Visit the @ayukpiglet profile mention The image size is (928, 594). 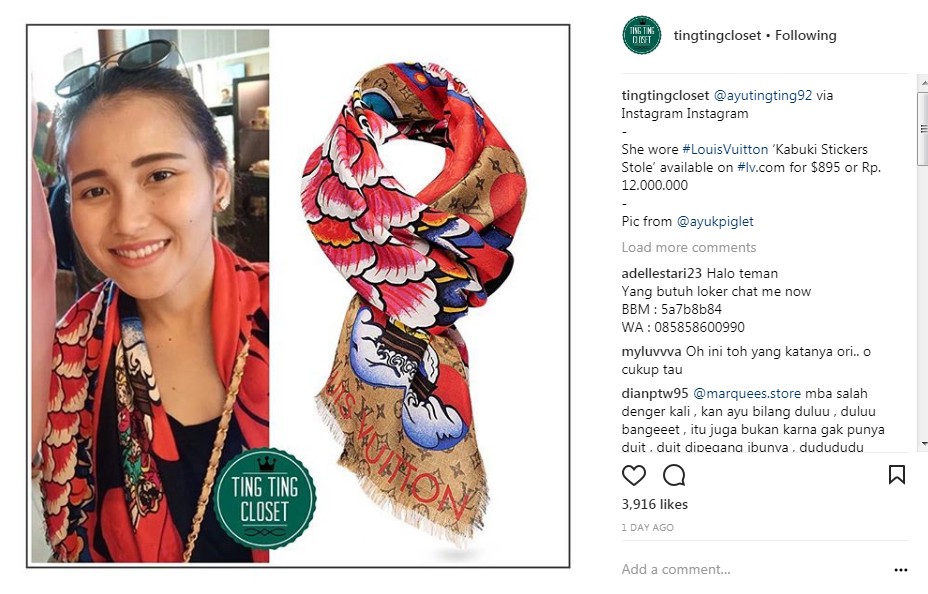(x=715, y=221)
